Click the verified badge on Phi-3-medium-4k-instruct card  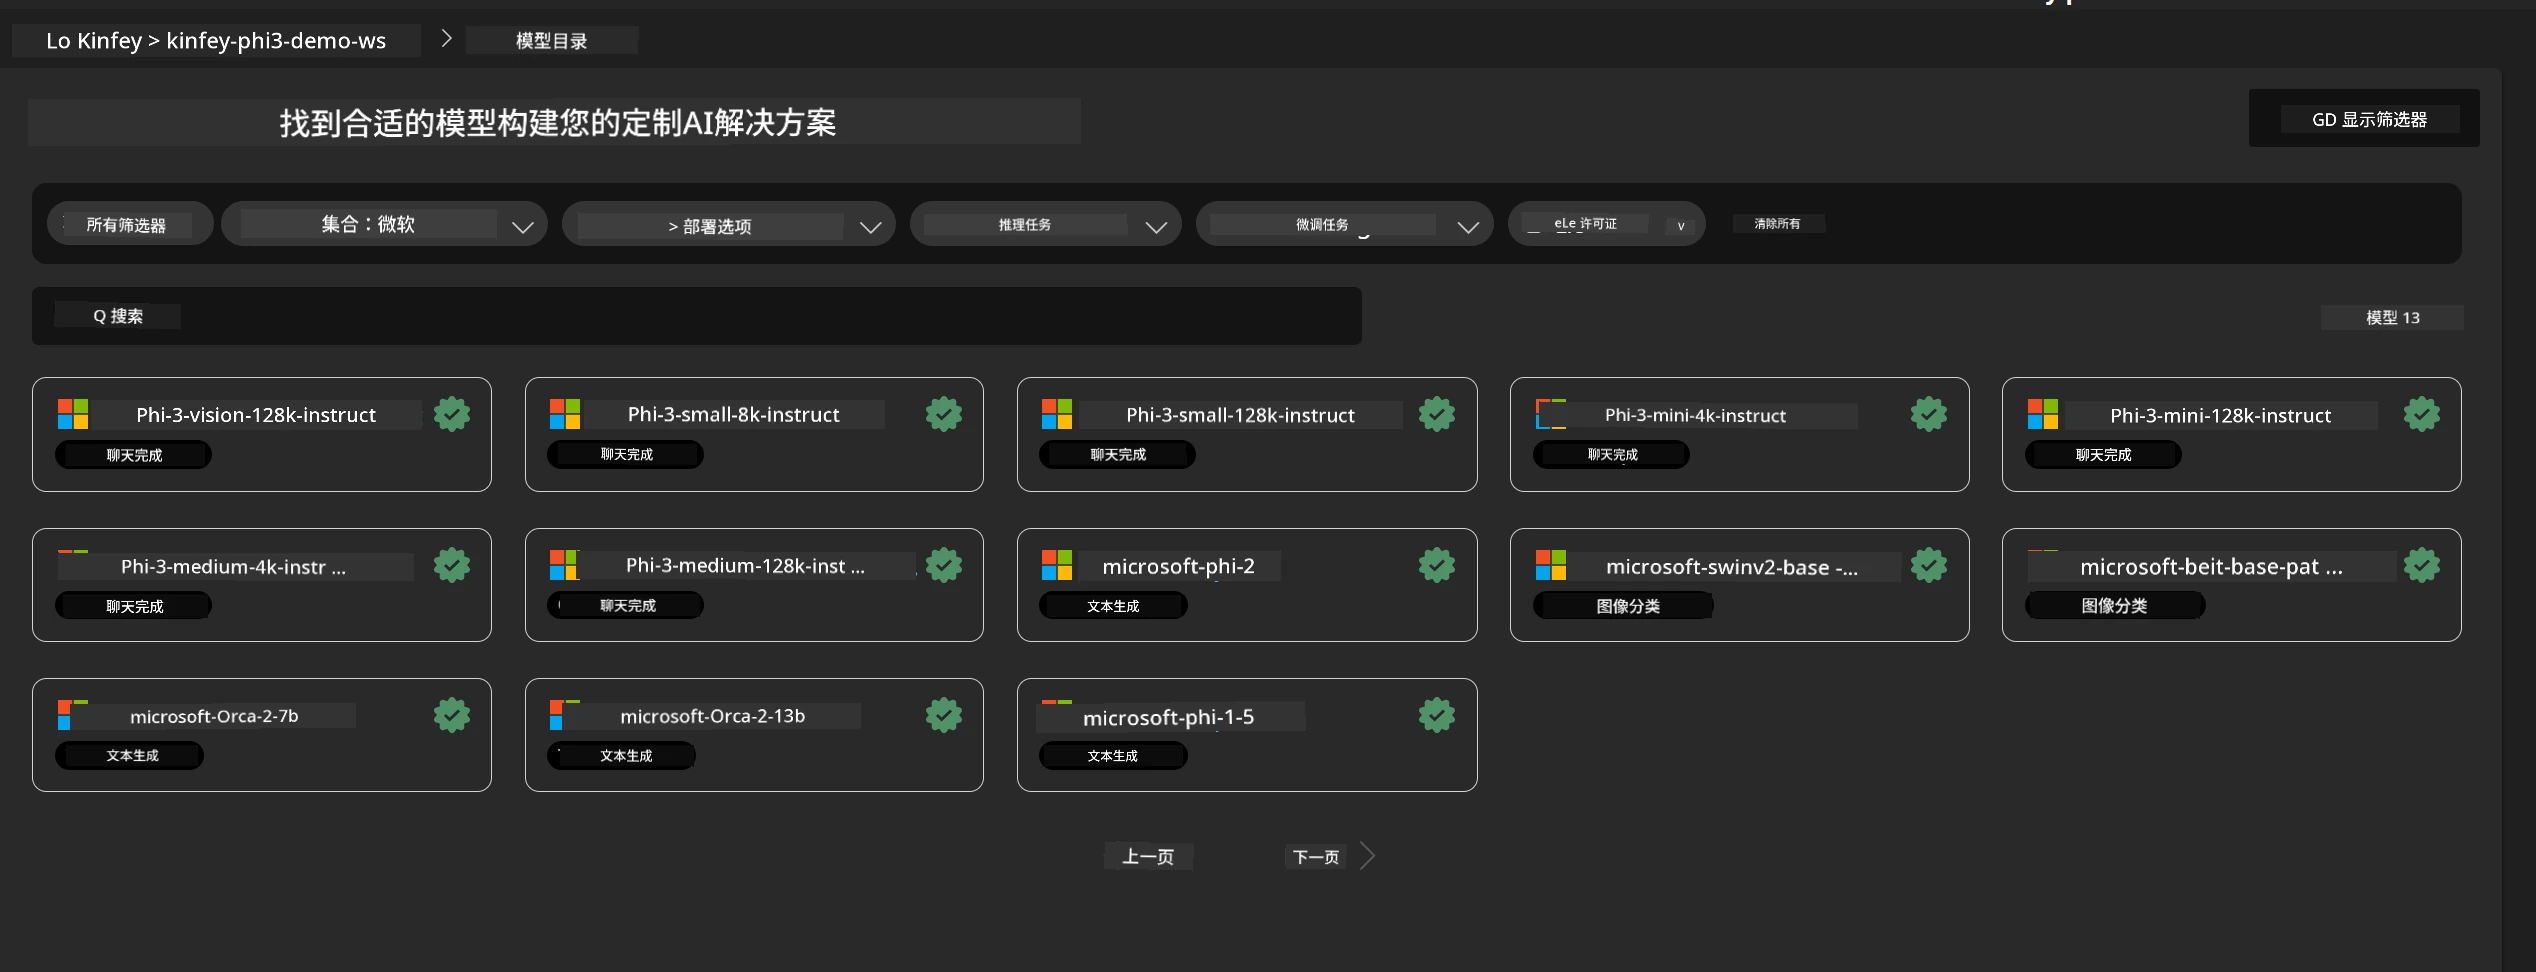[x=452, y=565]
